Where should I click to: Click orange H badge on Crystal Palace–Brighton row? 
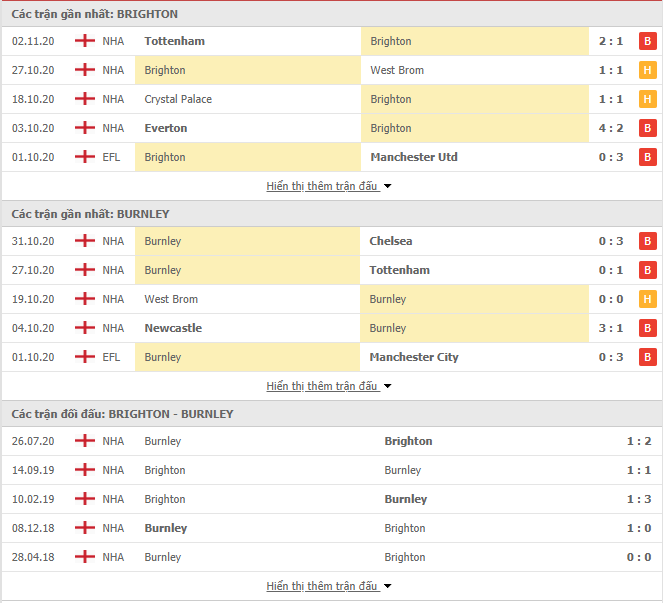coord(647,99)
